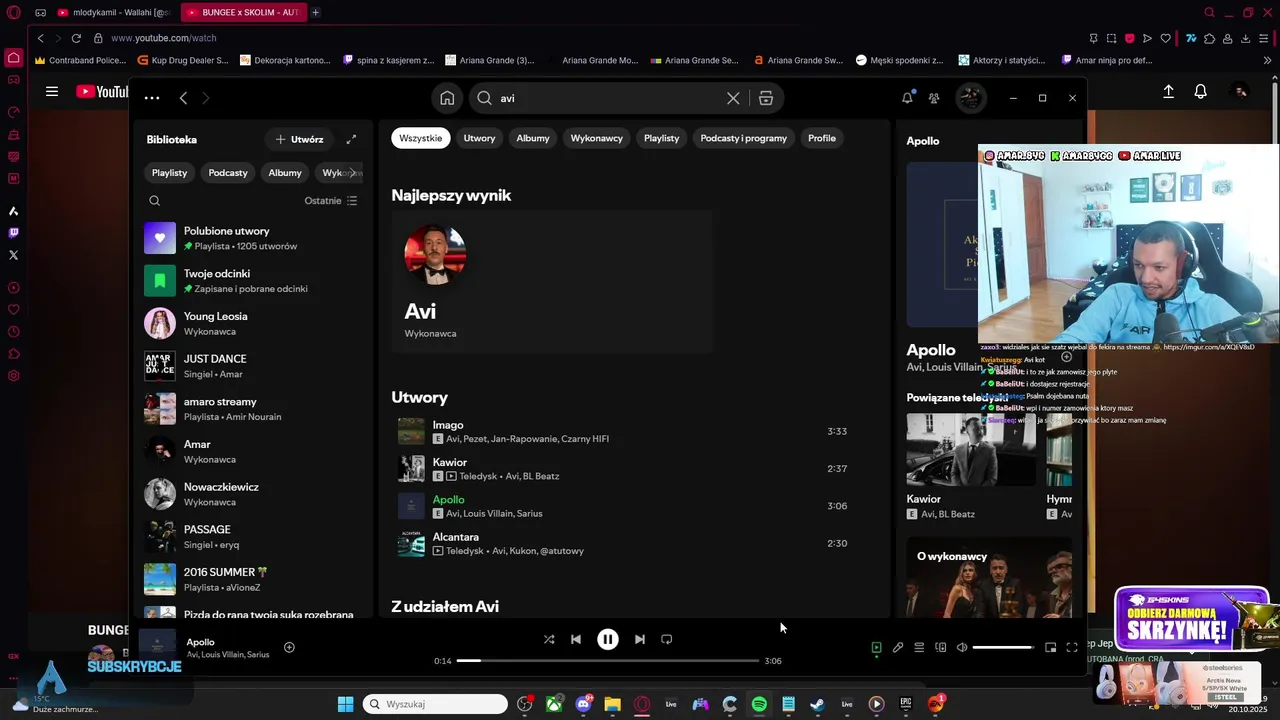Go back in Spotify navigation
1280x720 pixels.
coord(183,98)
